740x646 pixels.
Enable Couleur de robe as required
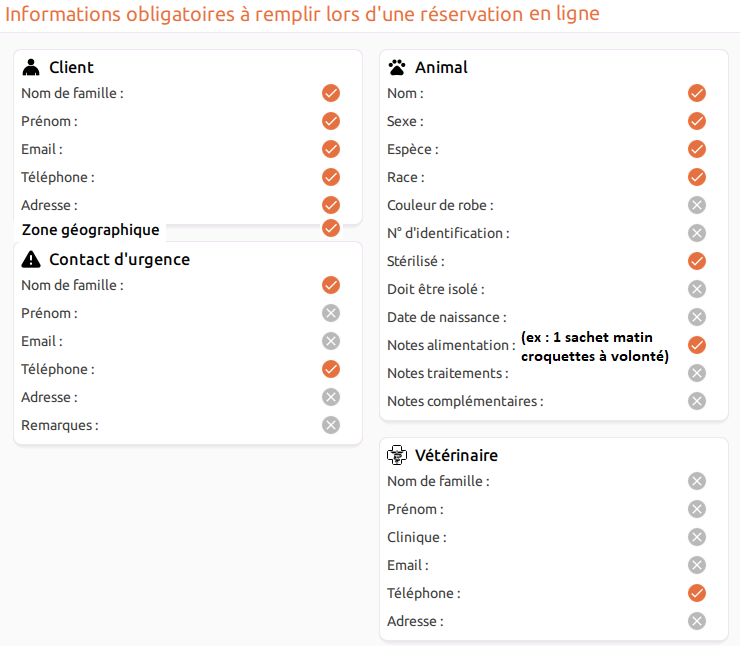tap(697, 205)
